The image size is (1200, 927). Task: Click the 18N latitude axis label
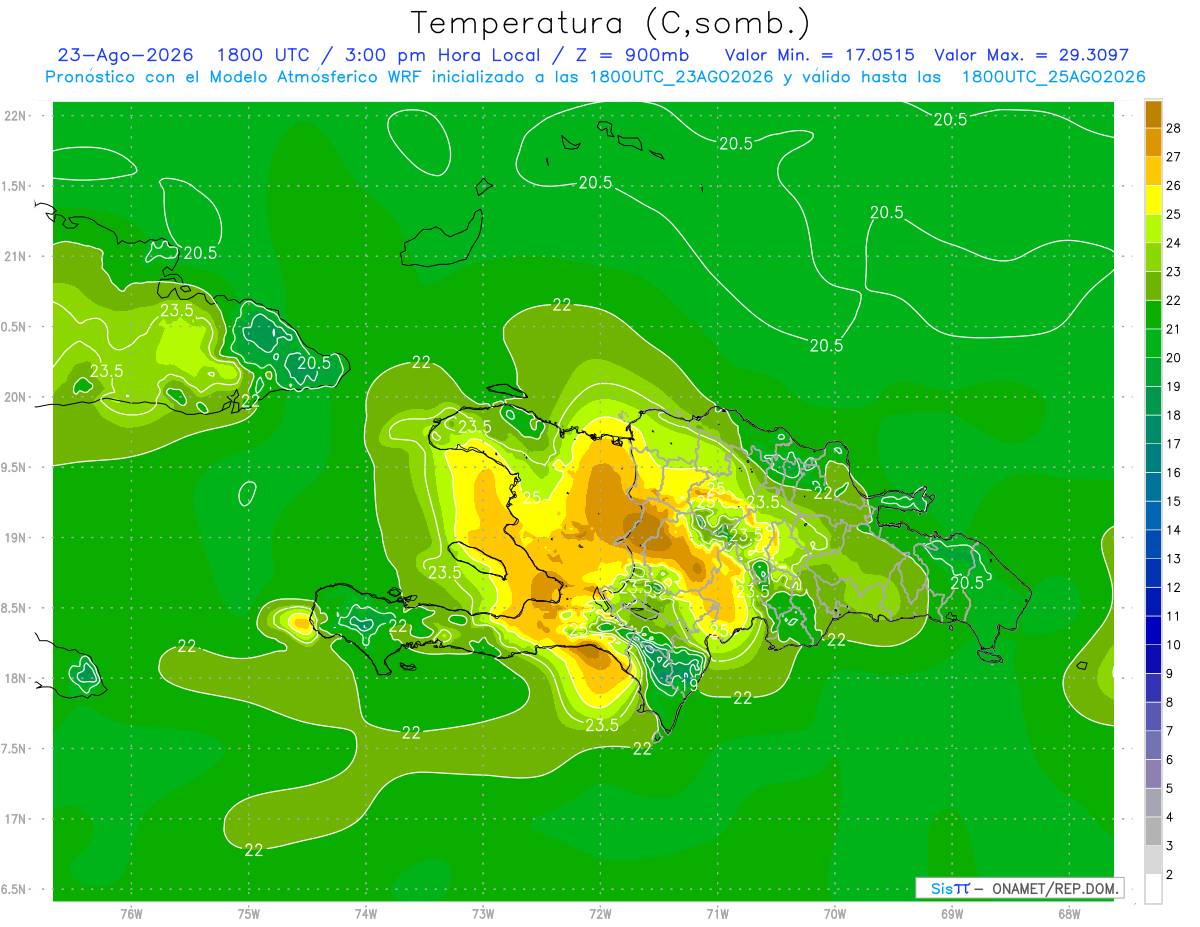point(14,678)
